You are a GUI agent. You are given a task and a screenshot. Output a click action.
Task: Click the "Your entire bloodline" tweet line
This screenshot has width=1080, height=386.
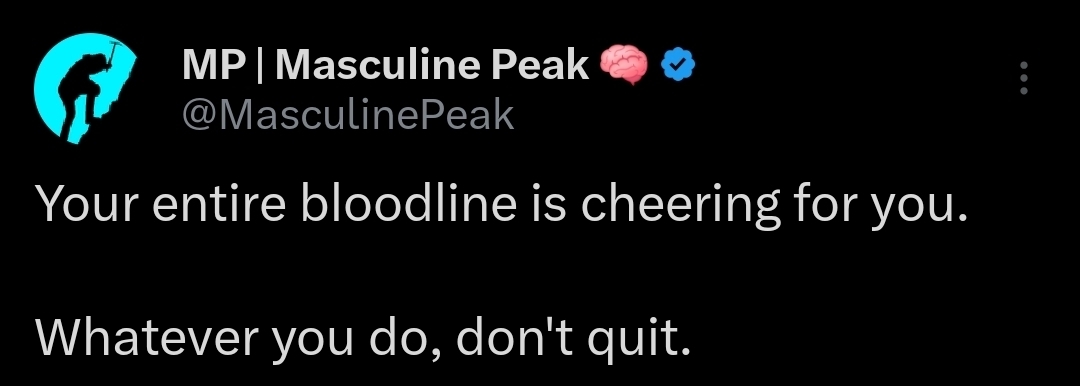tap(501, 207)
